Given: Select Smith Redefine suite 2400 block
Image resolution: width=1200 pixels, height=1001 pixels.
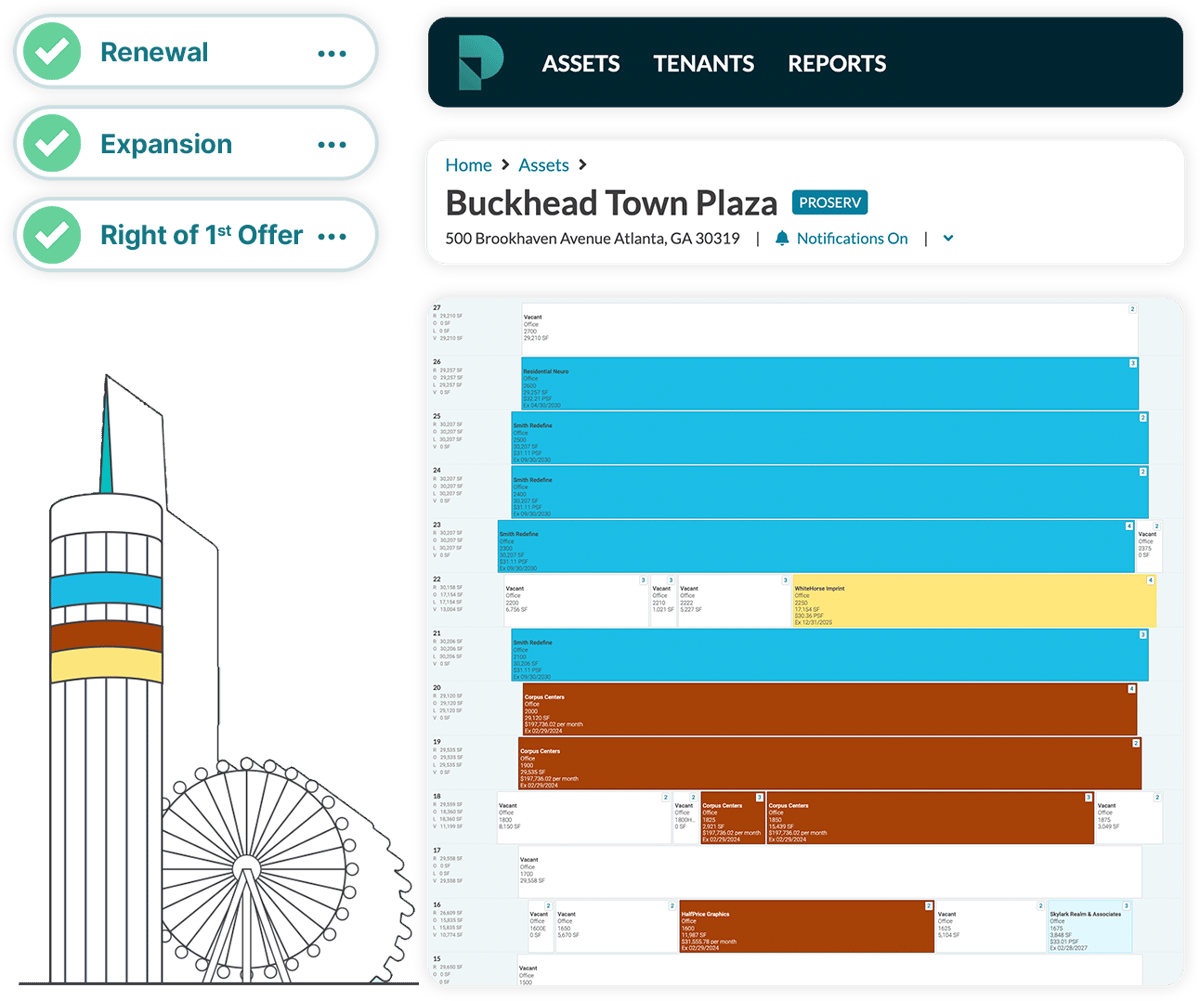Looking at the screenshot, I should (830, 491).
